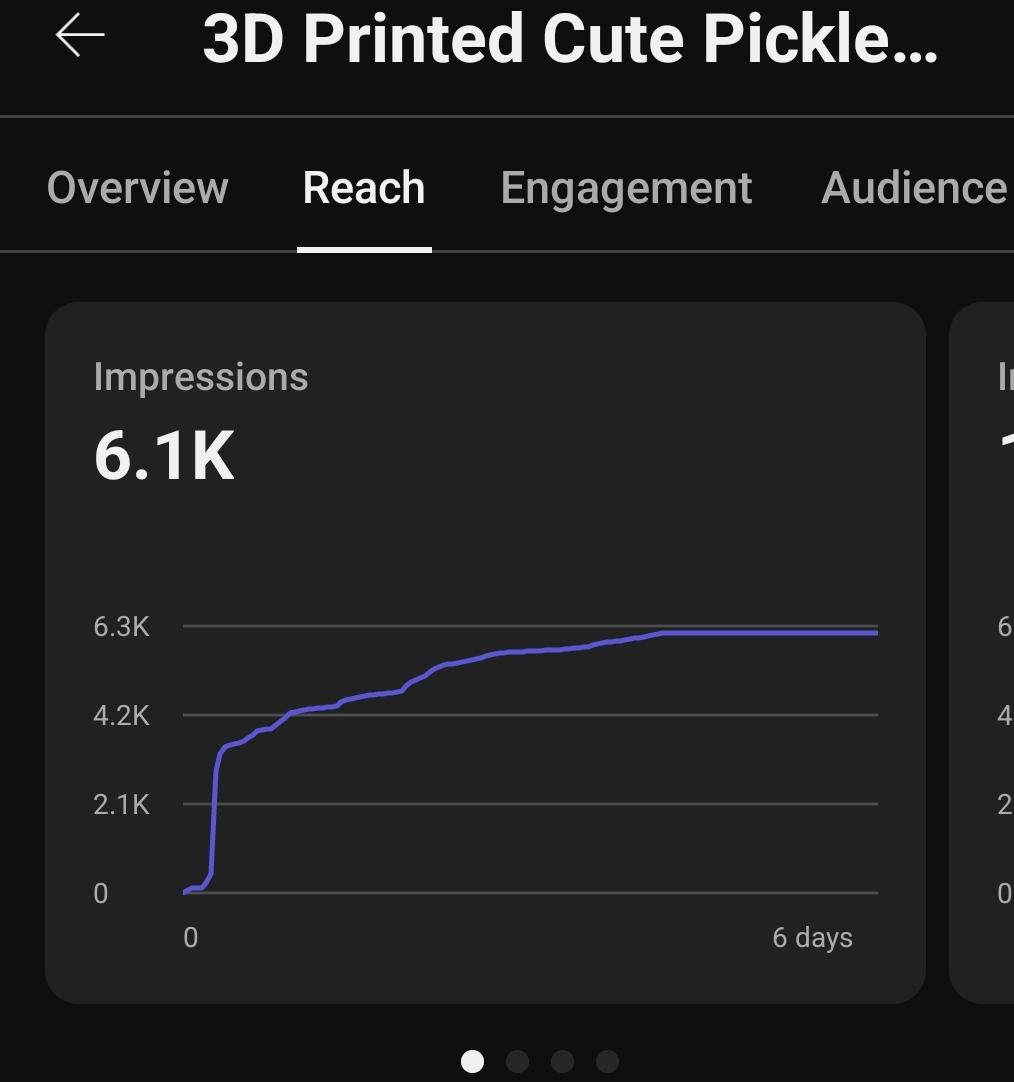Select the fourth carousel page dot
The image size is (1014, 1082).
[x=607, y=1061]
